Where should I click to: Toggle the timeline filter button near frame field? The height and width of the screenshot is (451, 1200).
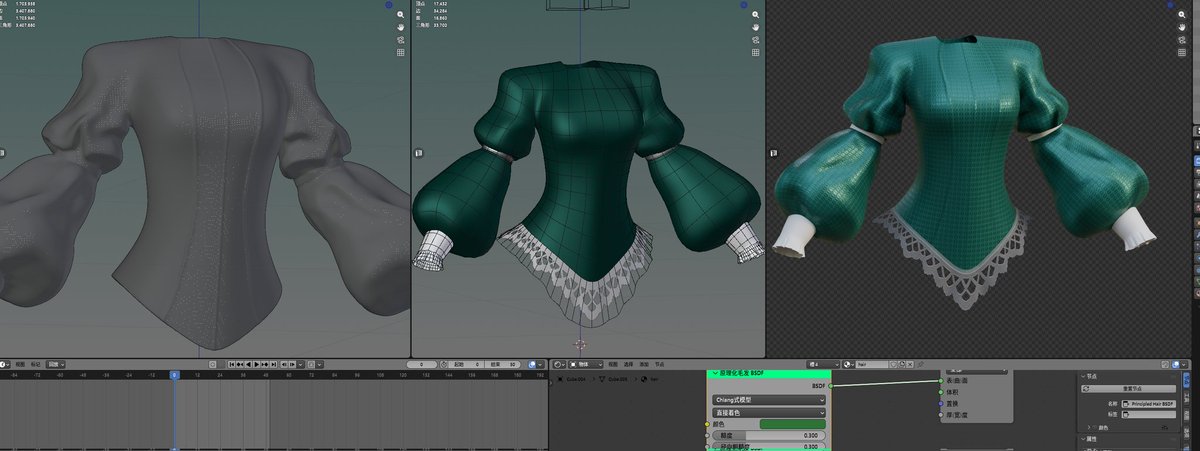coord(532,364)
